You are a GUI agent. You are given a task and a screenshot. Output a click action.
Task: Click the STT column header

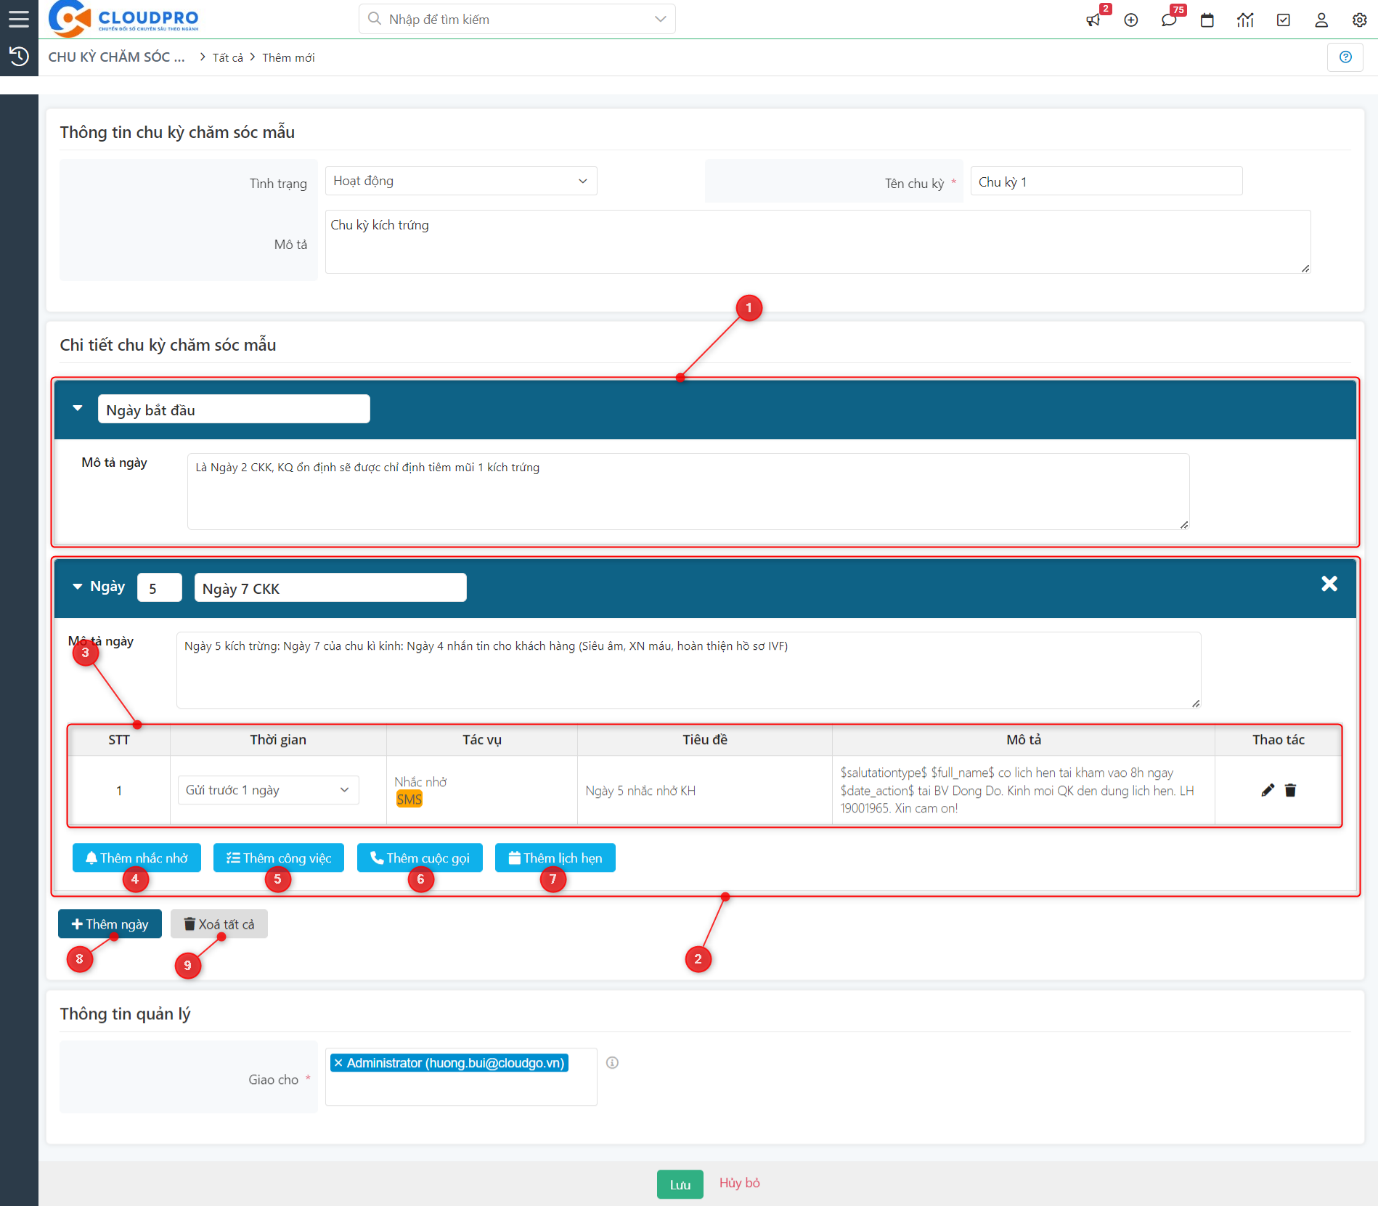pos(119,740)
